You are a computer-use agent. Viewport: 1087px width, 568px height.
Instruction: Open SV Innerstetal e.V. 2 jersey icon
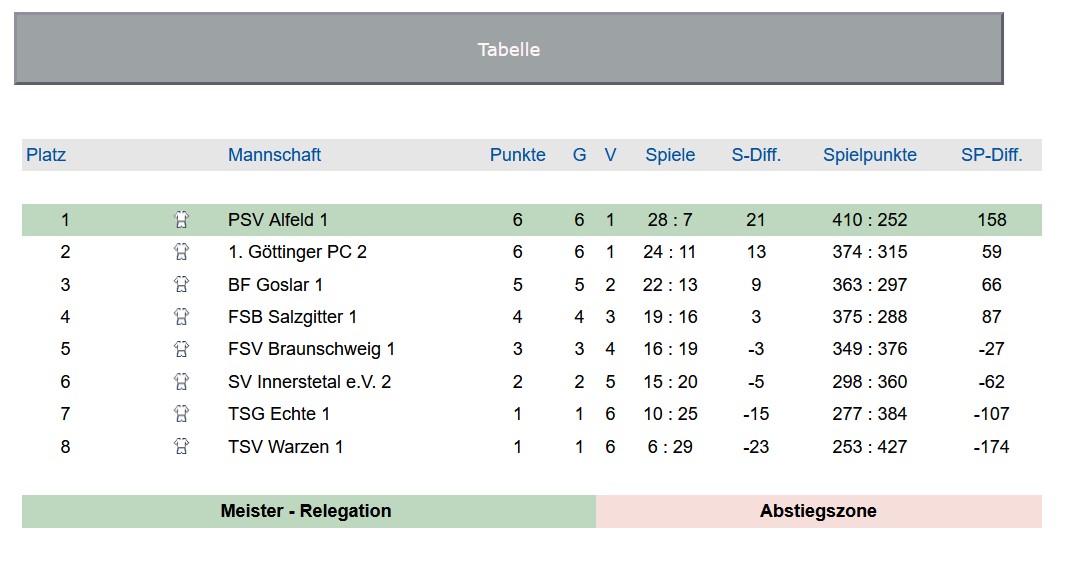(x=181, y=382)
